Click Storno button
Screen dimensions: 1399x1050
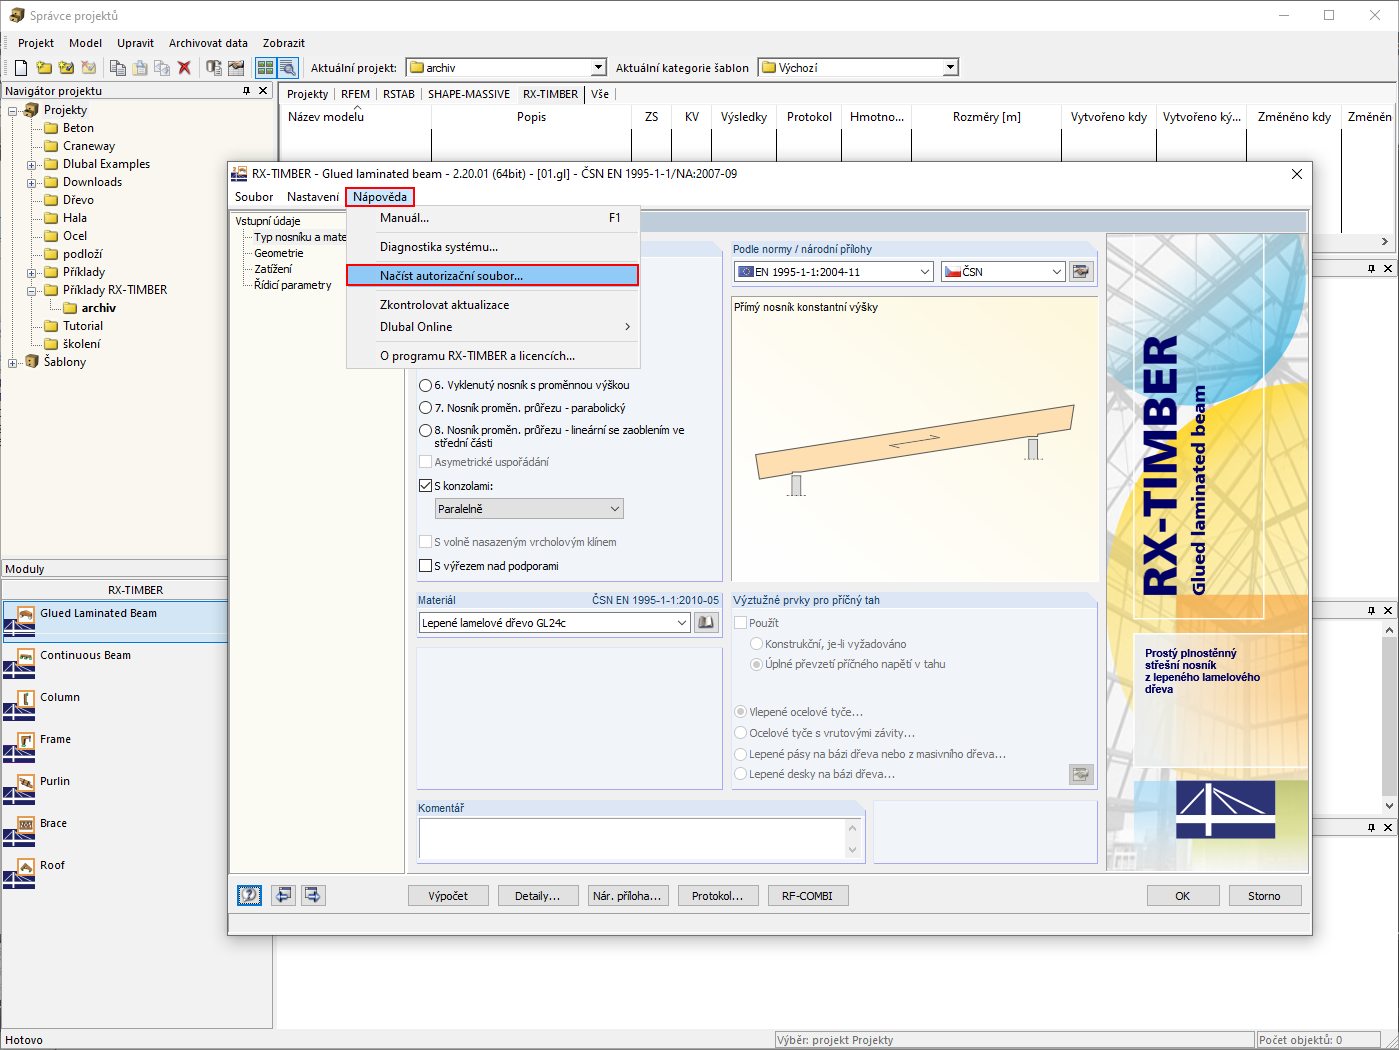coord(1264,896)
